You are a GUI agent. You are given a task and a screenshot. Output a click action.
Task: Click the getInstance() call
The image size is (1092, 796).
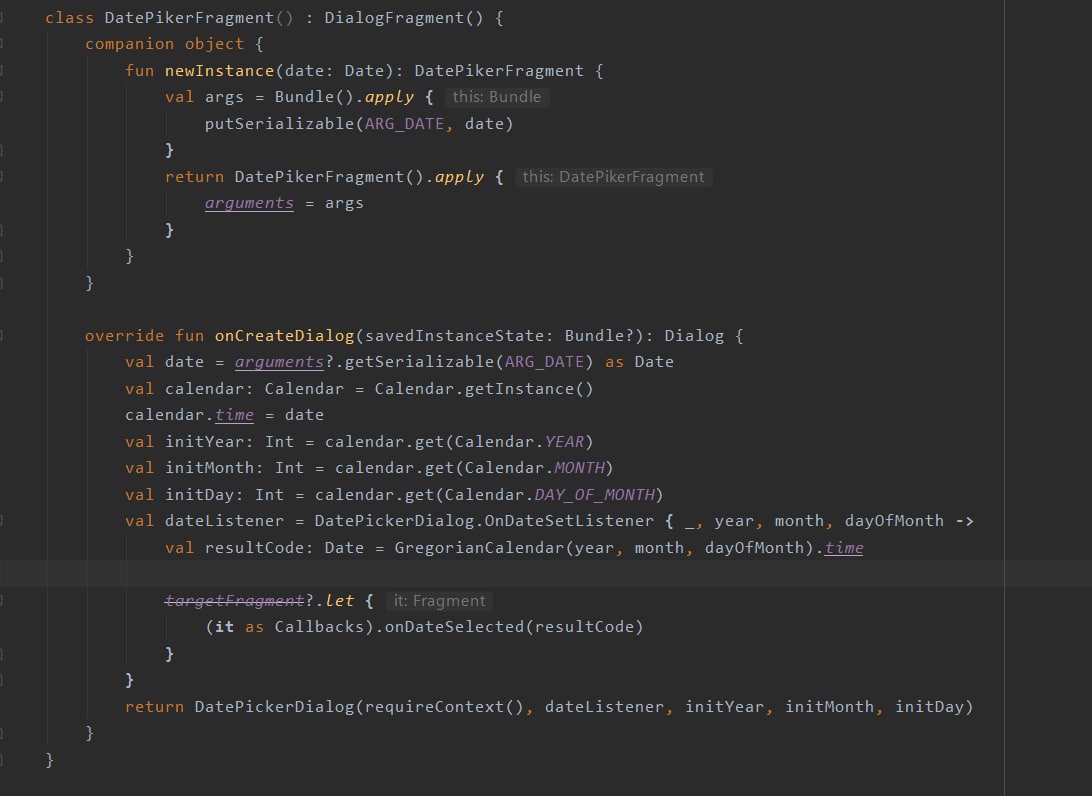(x=529, y=389)
